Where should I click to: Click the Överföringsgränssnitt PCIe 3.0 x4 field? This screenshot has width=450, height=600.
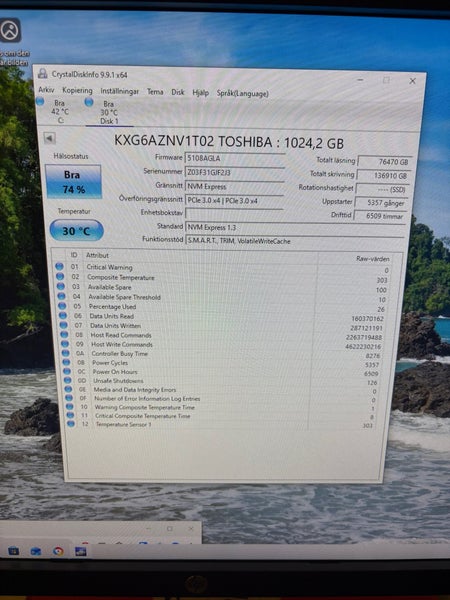point(235,200)
